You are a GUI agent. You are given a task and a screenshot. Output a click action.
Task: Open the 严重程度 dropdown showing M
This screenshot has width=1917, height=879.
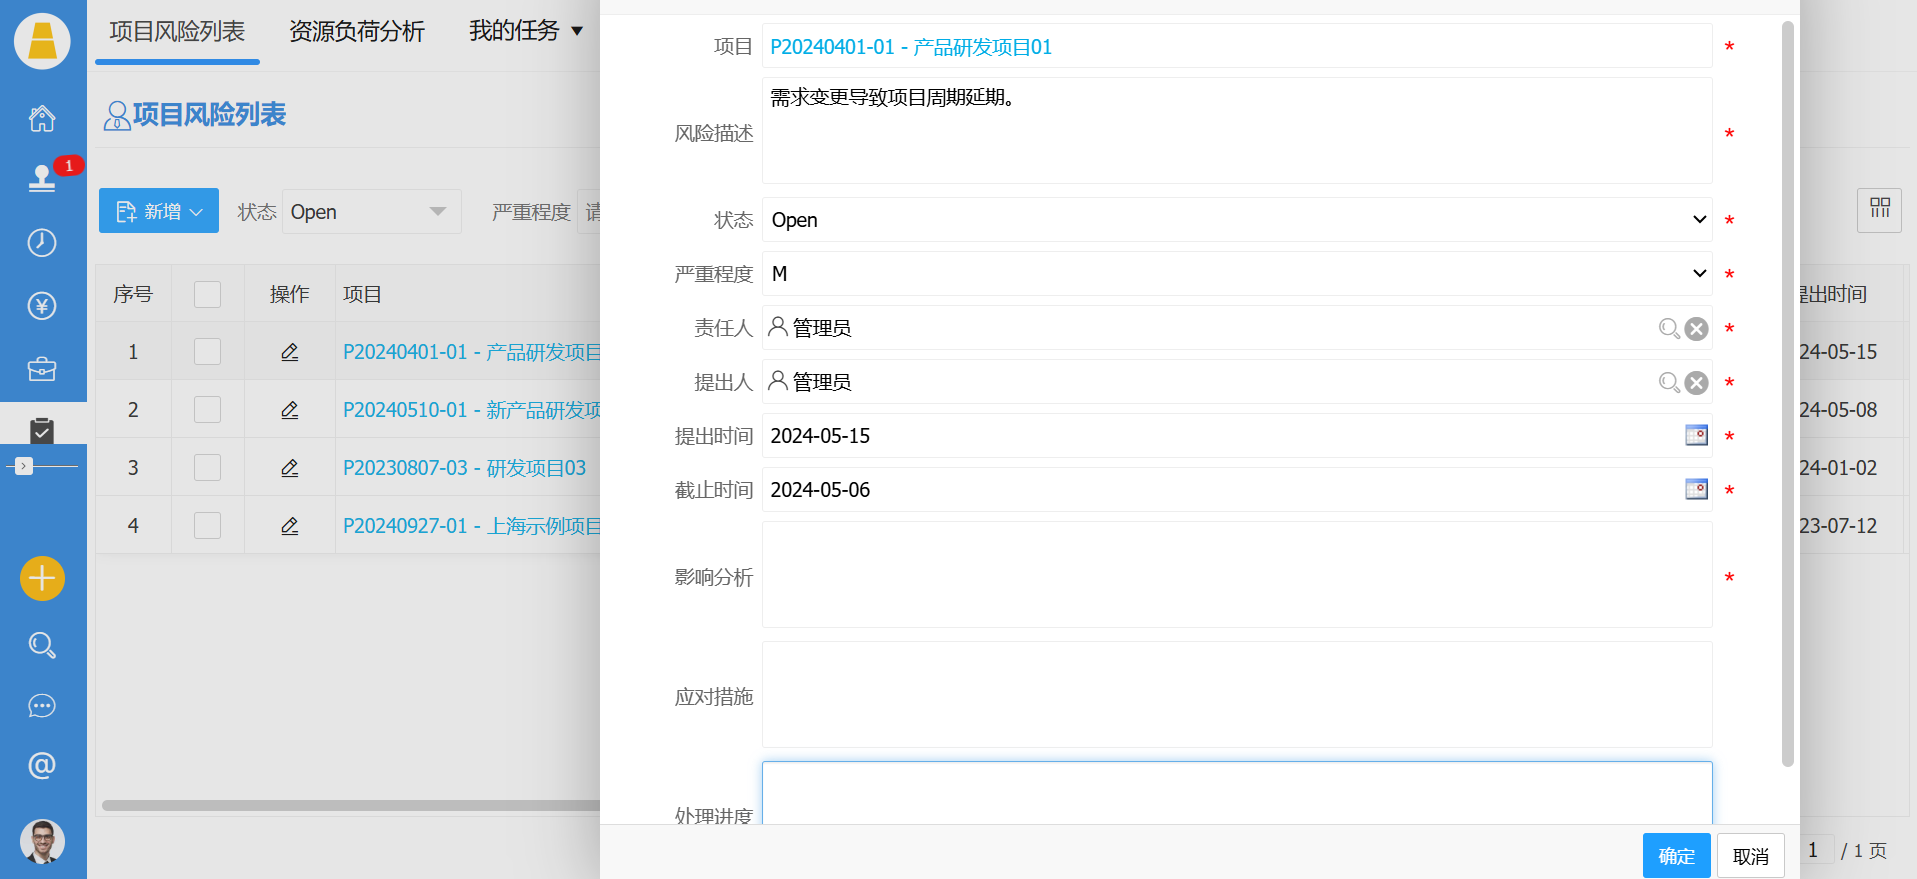(x=1236, y=274)
